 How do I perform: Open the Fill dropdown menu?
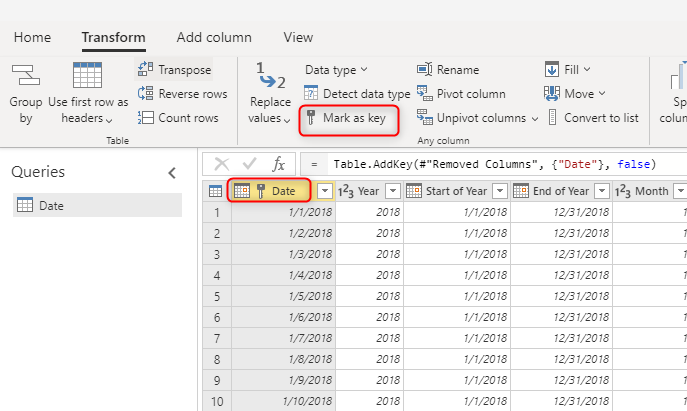click(x=586, y=70)
